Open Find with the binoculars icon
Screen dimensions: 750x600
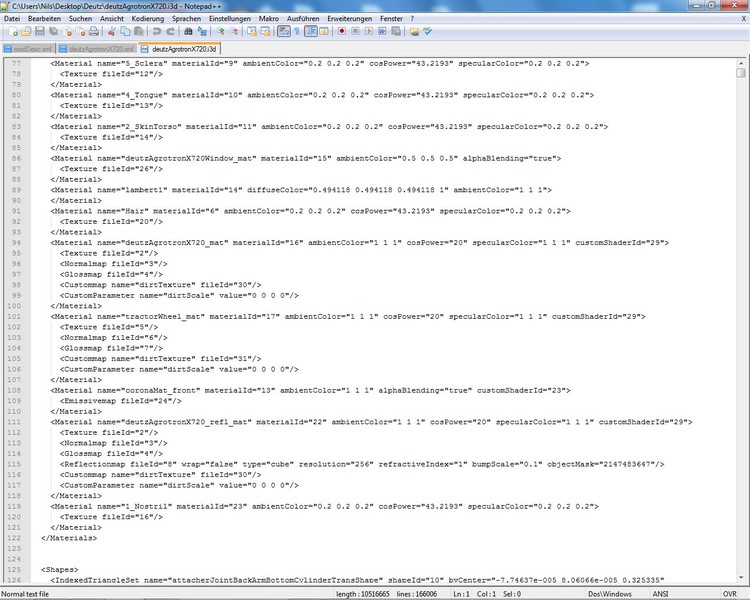188,32
